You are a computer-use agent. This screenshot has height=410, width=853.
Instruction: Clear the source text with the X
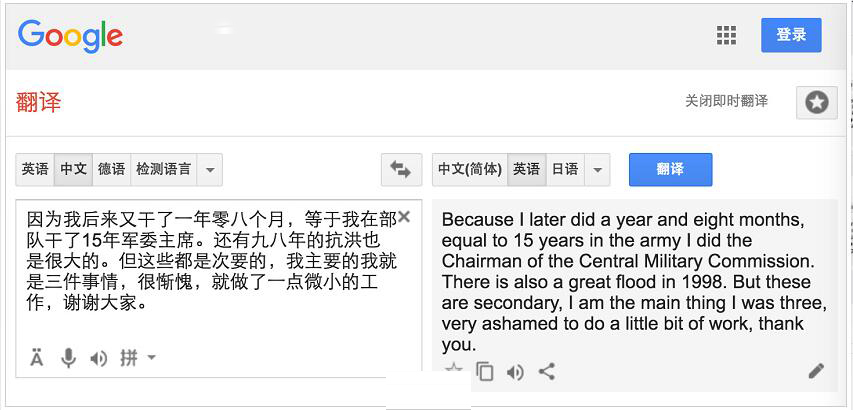[404, 217]
